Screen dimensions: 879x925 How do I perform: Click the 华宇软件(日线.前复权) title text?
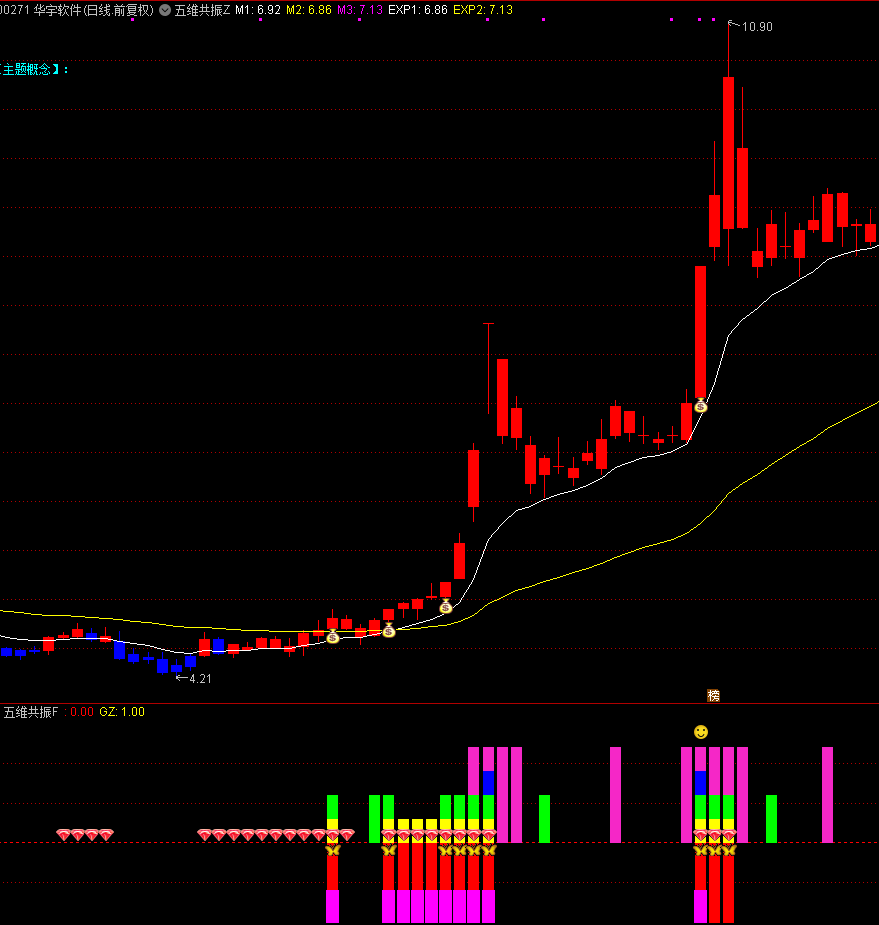pos(93,10)
